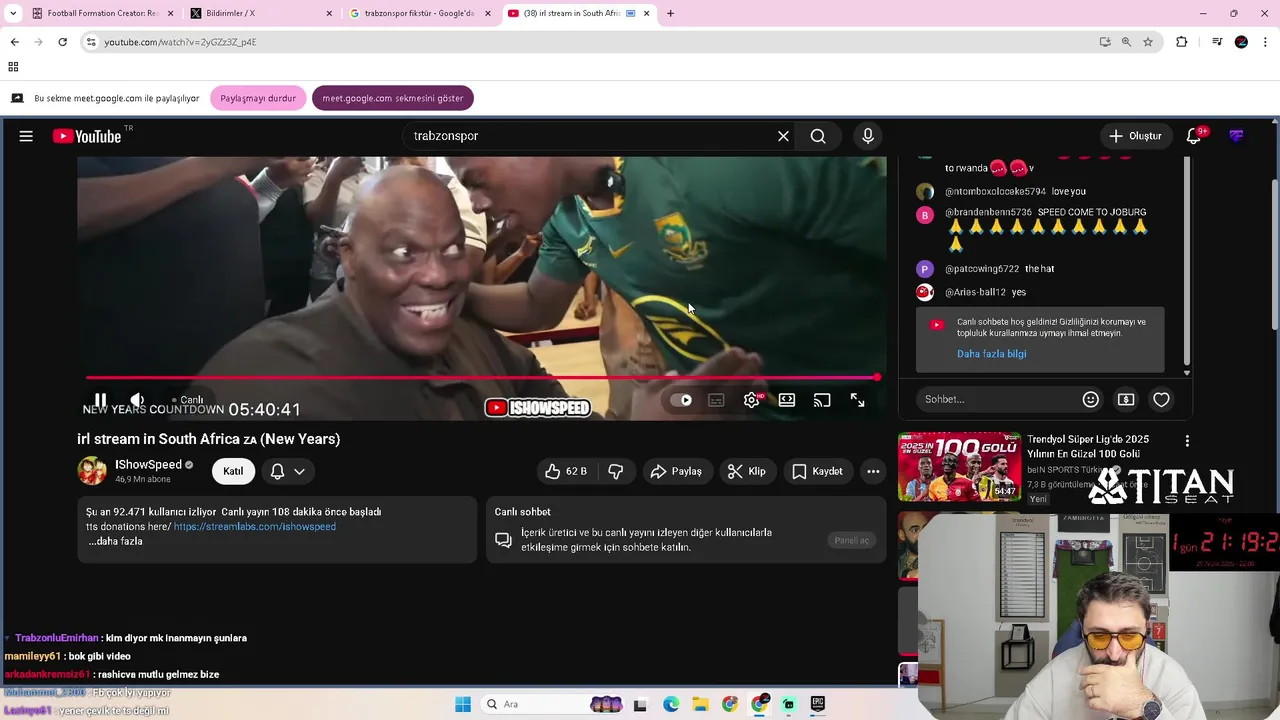Screen dimensions: 1280x720
Task: Cast the video to a TV
Action: (822, 400)
